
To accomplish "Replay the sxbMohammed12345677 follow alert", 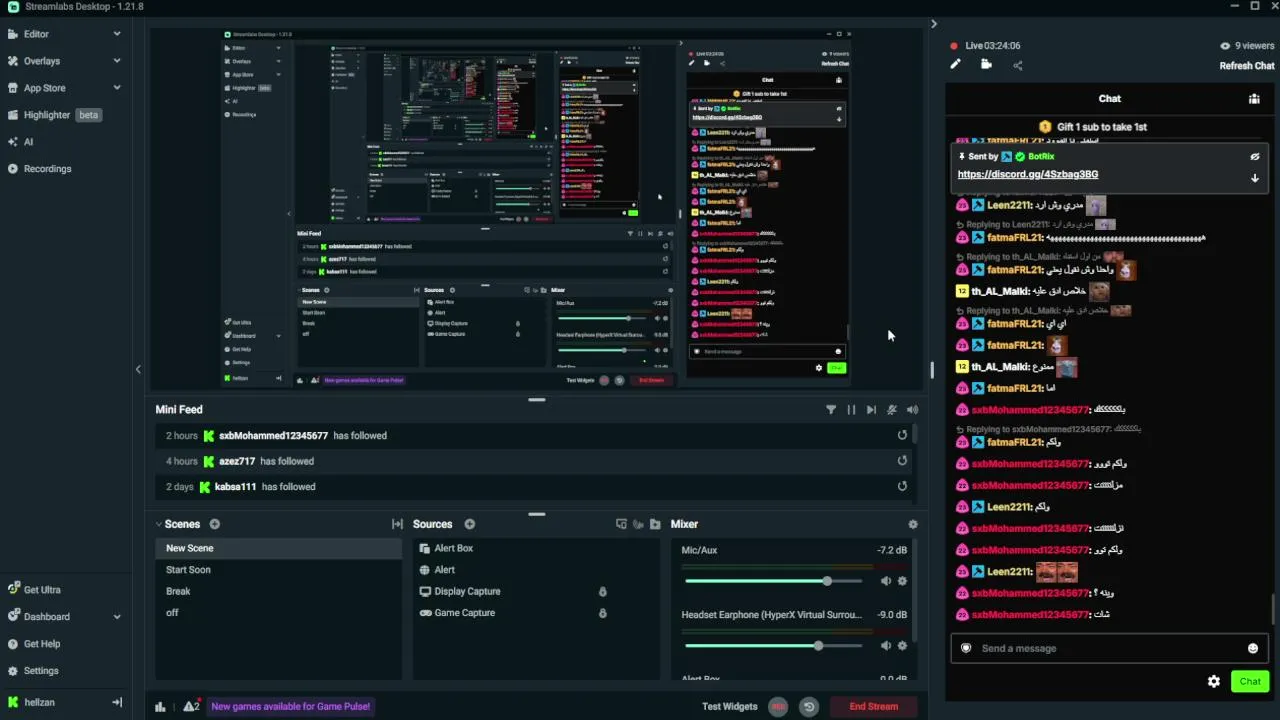I will point(902,435).
